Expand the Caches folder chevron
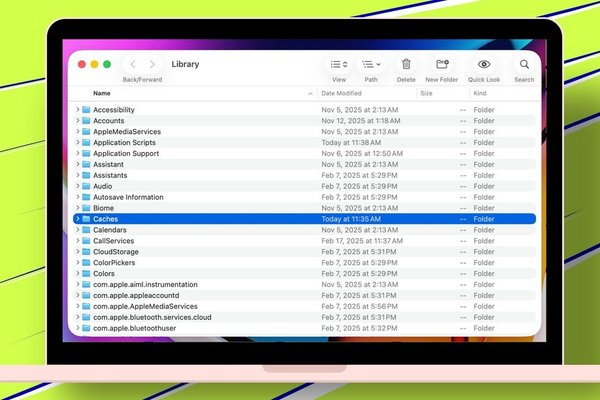 (x=78, y=219)
